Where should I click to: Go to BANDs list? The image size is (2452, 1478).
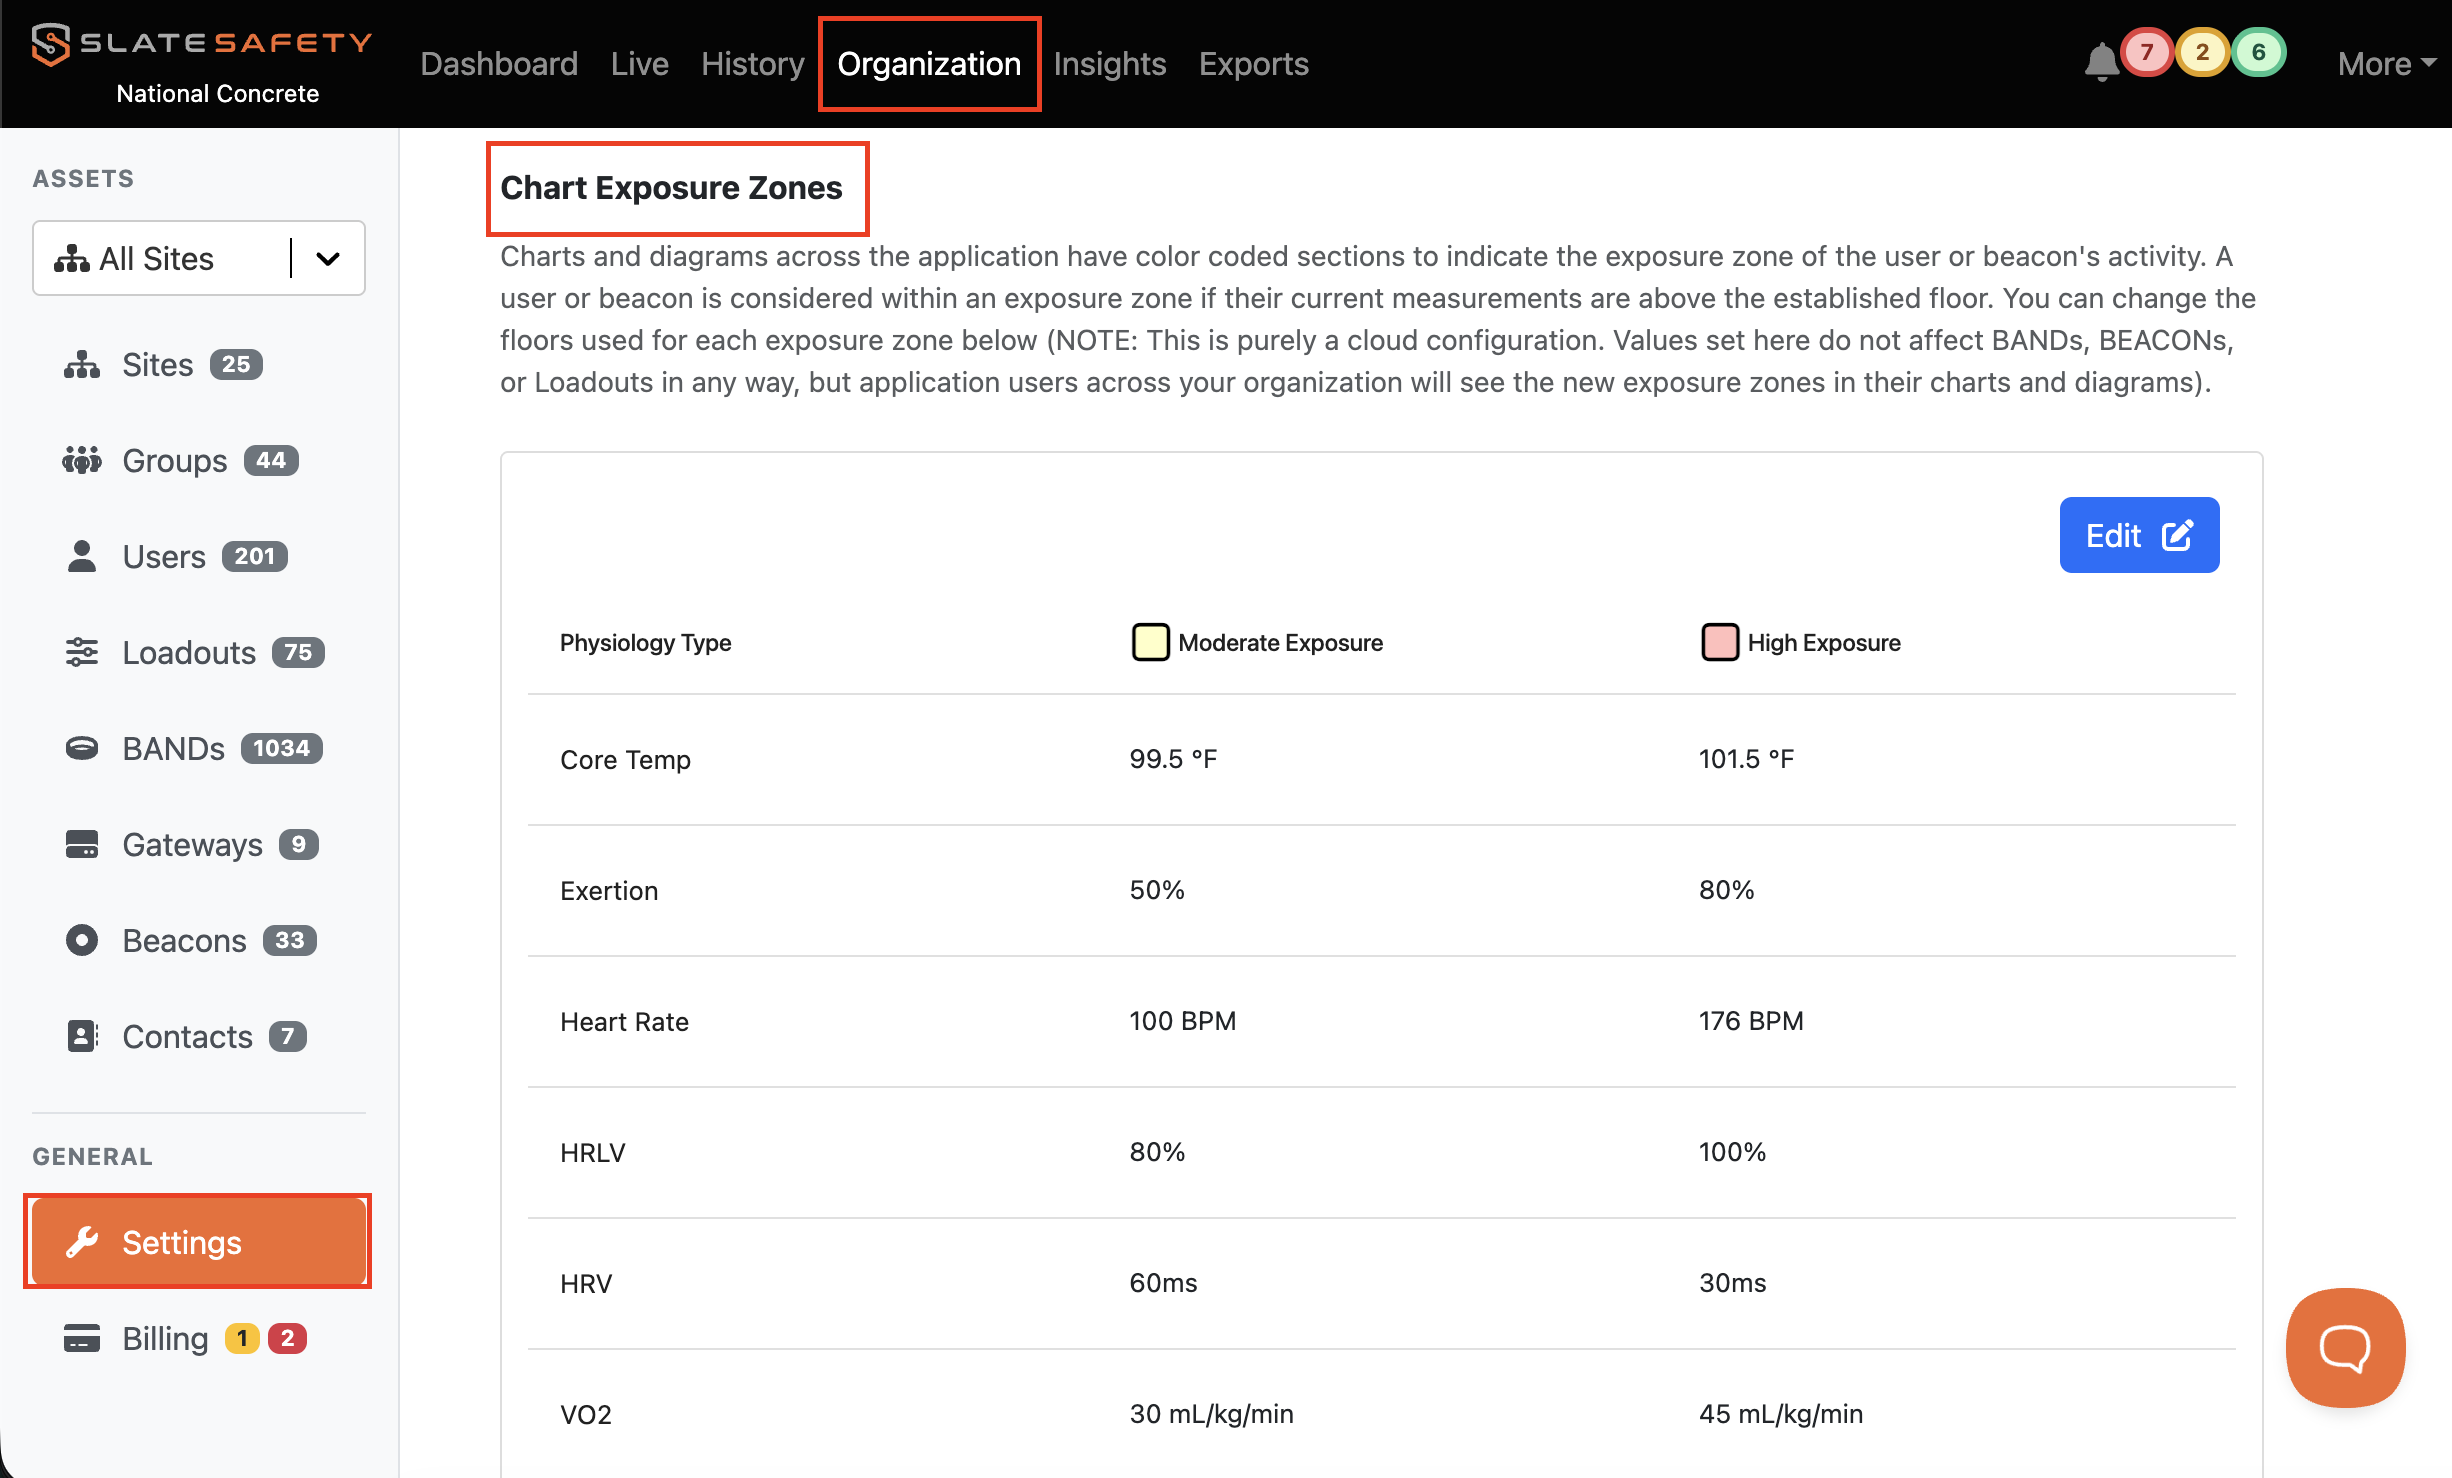173,749
